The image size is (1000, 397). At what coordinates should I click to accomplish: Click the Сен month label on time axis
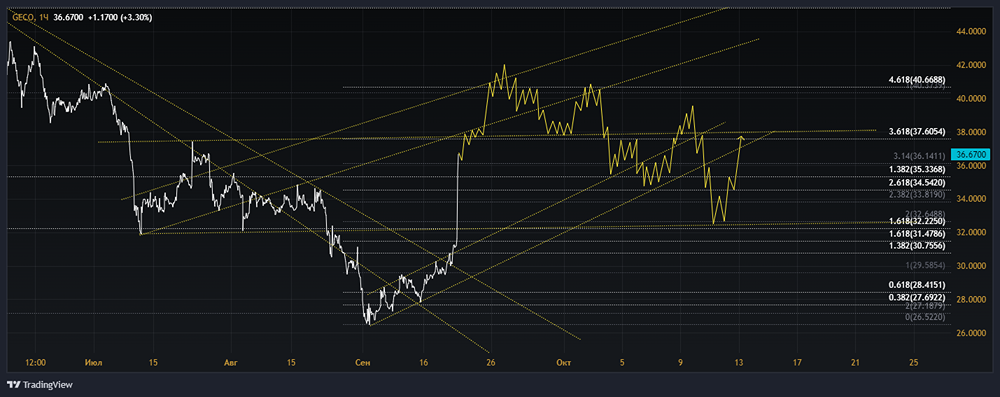(363, 363)
